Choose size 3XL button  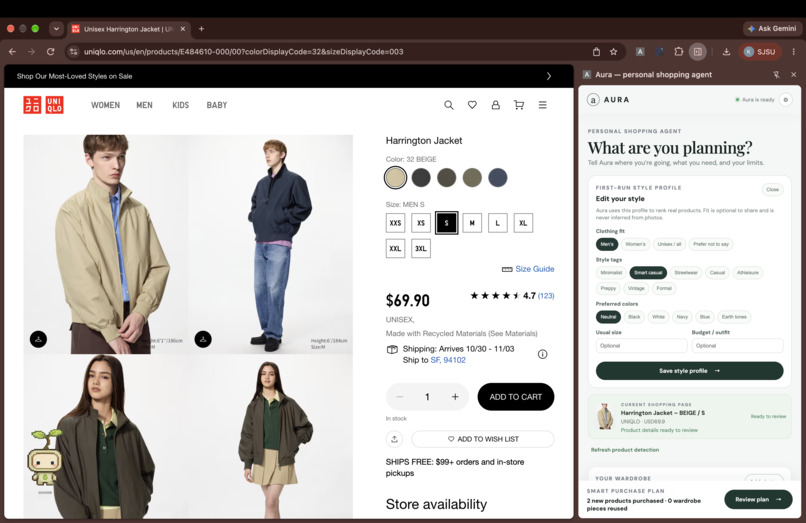click(x=420, y=248)
